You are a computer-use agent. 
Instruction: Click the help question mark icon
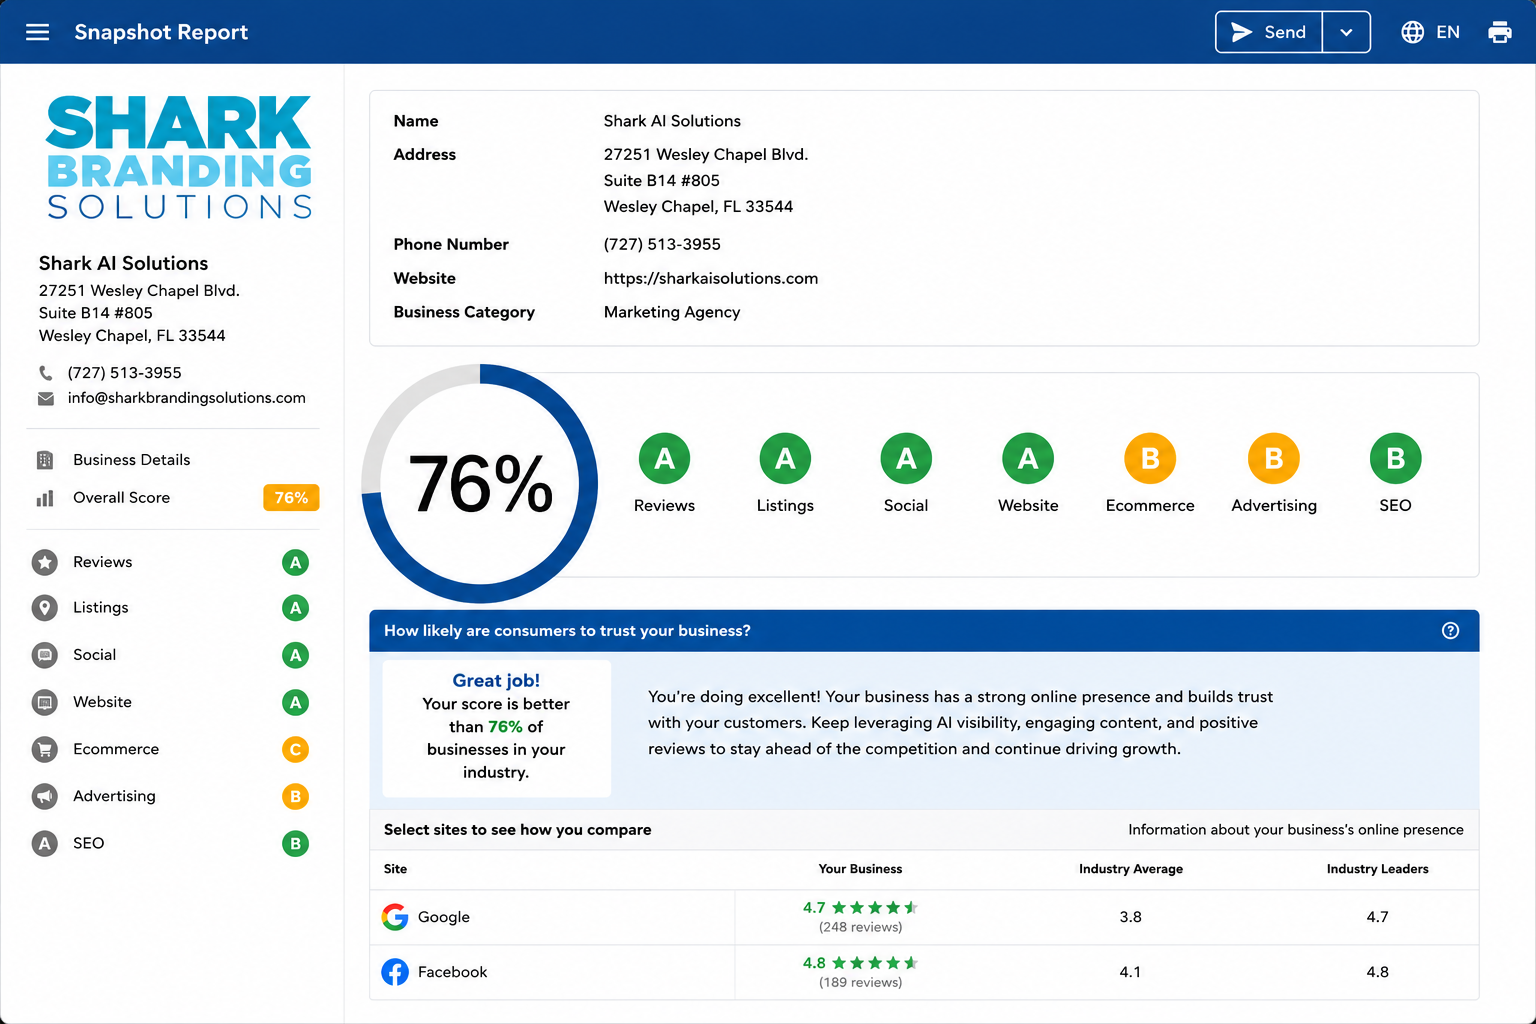(1451, 631)
